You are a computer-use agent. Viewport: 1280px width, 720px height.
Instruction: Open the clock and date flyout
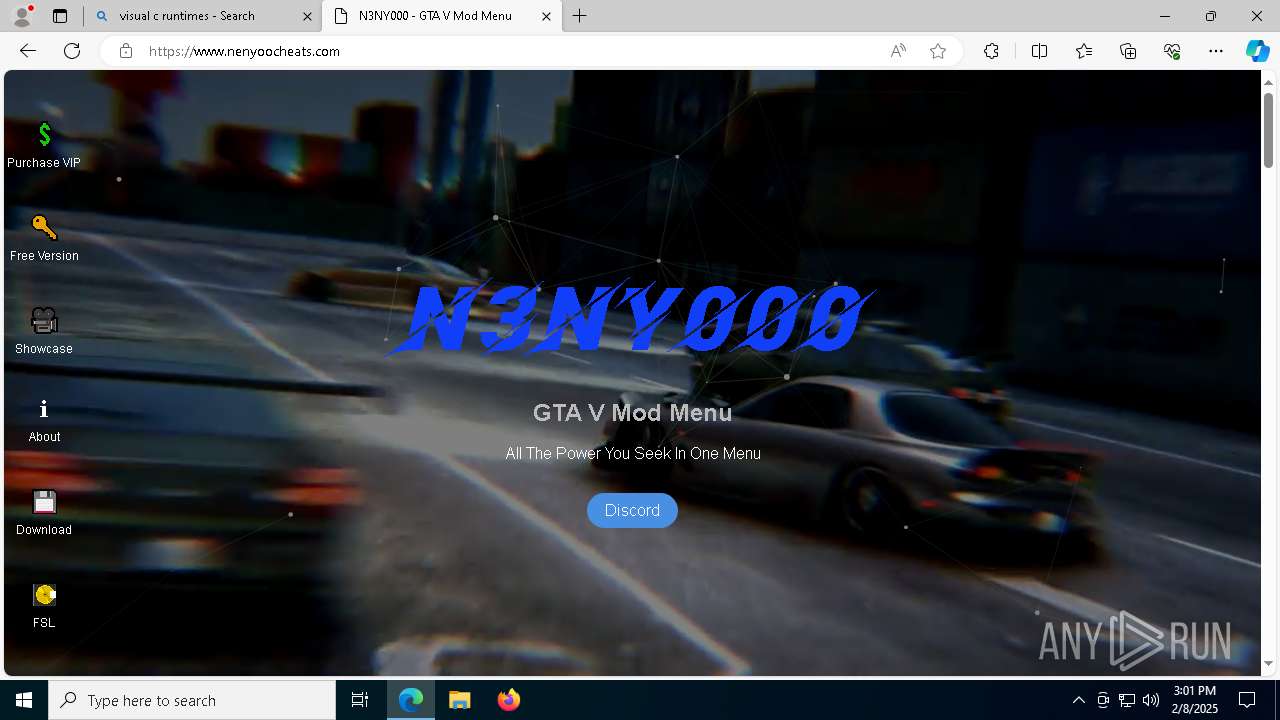[x=1194, y=700]
